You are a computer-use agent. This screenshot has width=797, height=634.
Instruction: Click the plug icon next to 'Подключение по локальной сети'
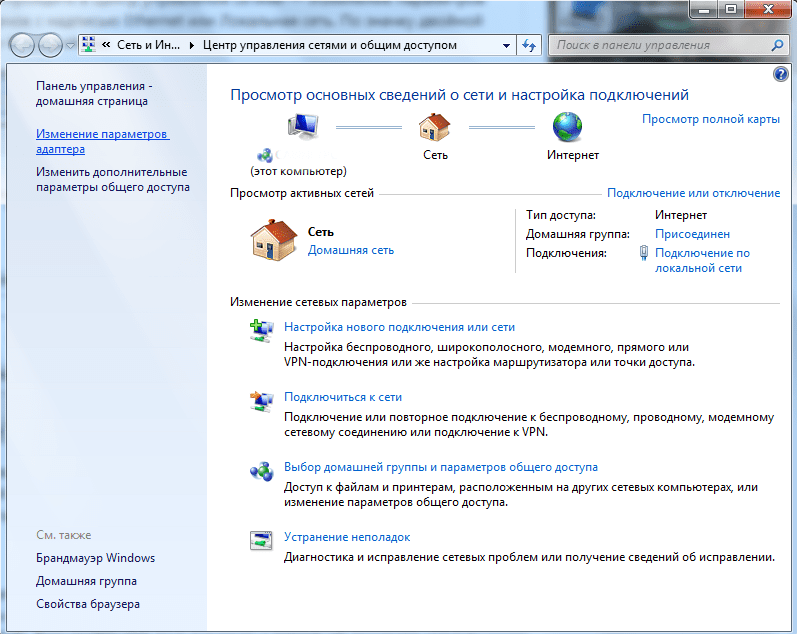point(643,253)
